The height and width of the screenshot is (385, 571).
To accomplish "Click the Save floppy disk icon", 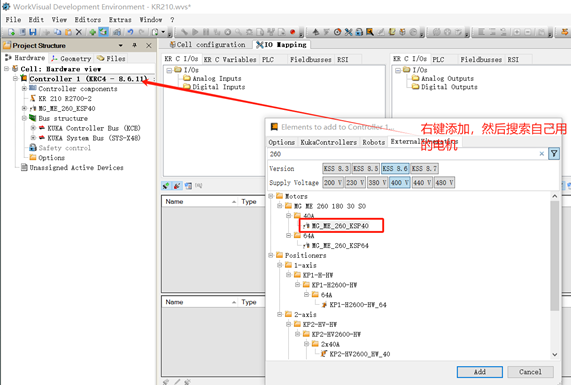I will pos(33,32).
